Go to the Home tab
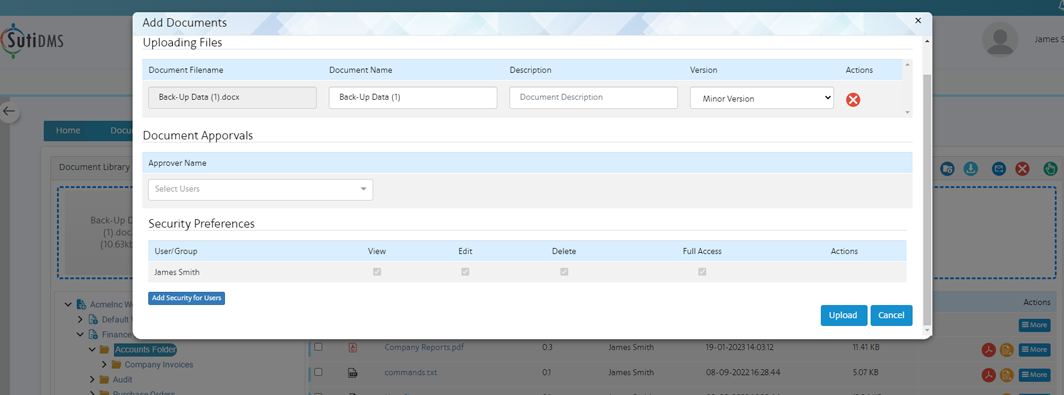Image resolution: width=1064 pixels, height=395 pixels. pyautogui.click(x=68, y=130)
